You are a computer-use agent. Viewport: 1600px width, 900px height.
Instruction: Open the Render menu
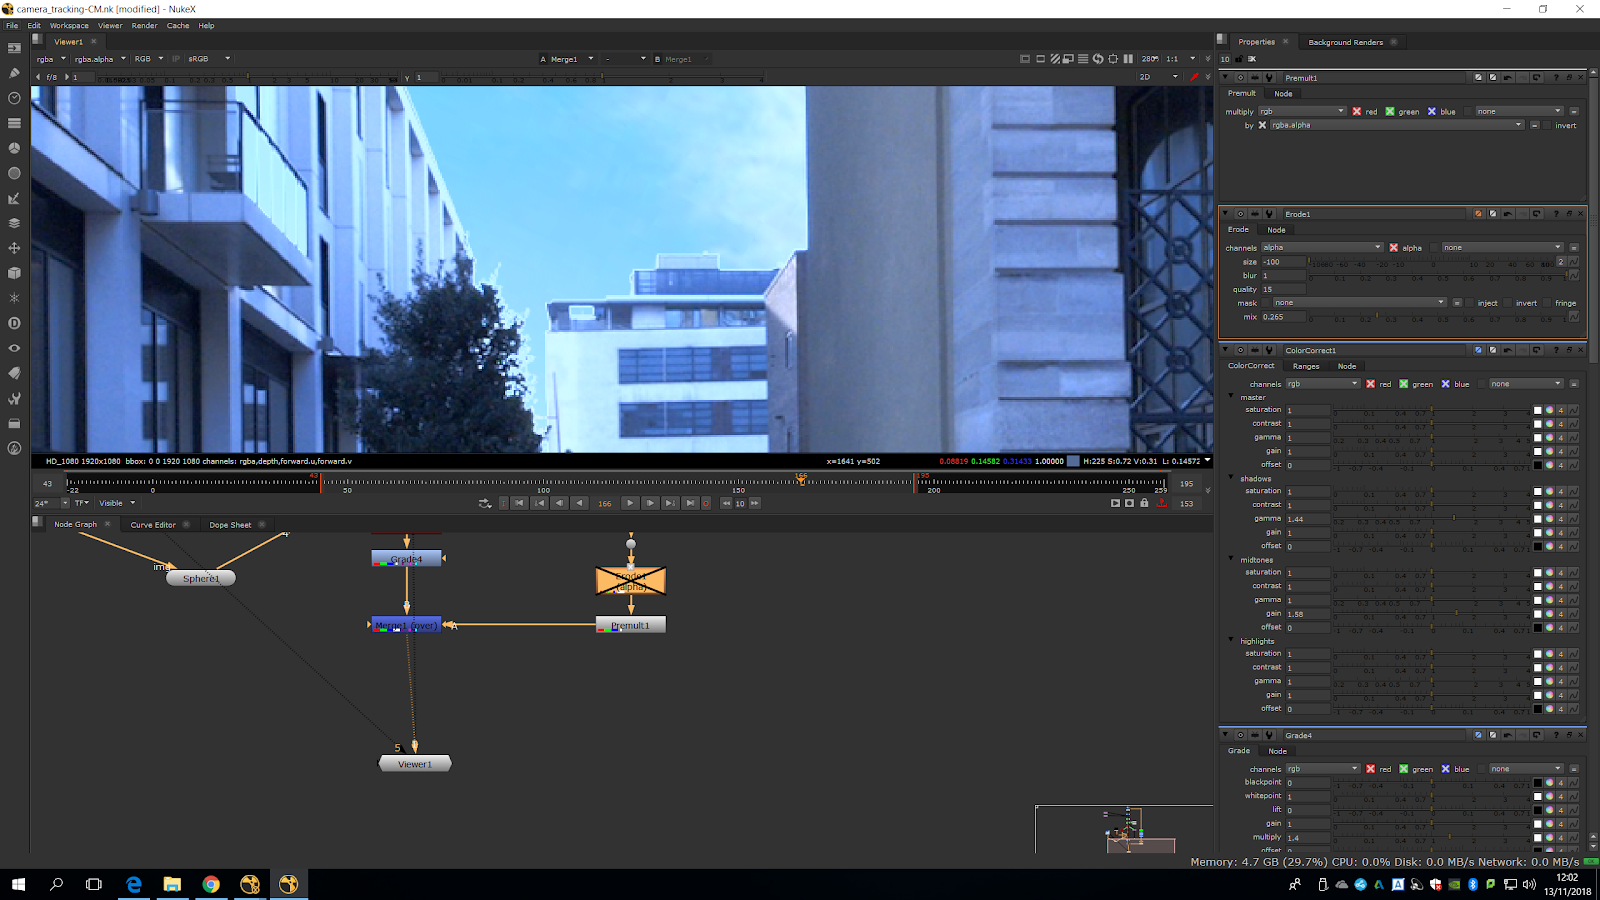(144, 26)
